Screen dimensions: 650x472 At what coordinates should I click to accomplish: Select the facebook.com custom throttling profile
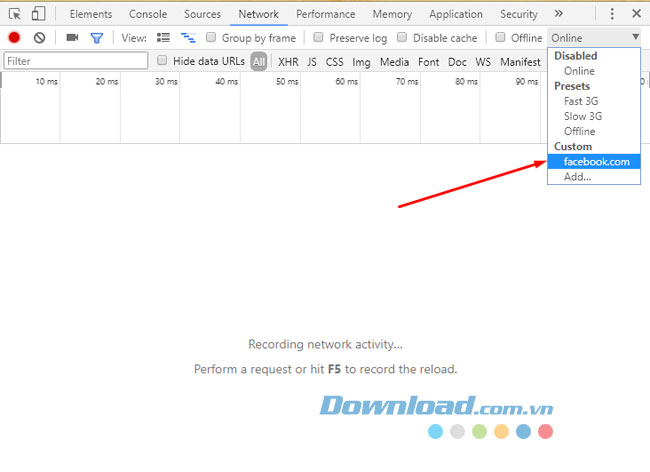[596, 162]
